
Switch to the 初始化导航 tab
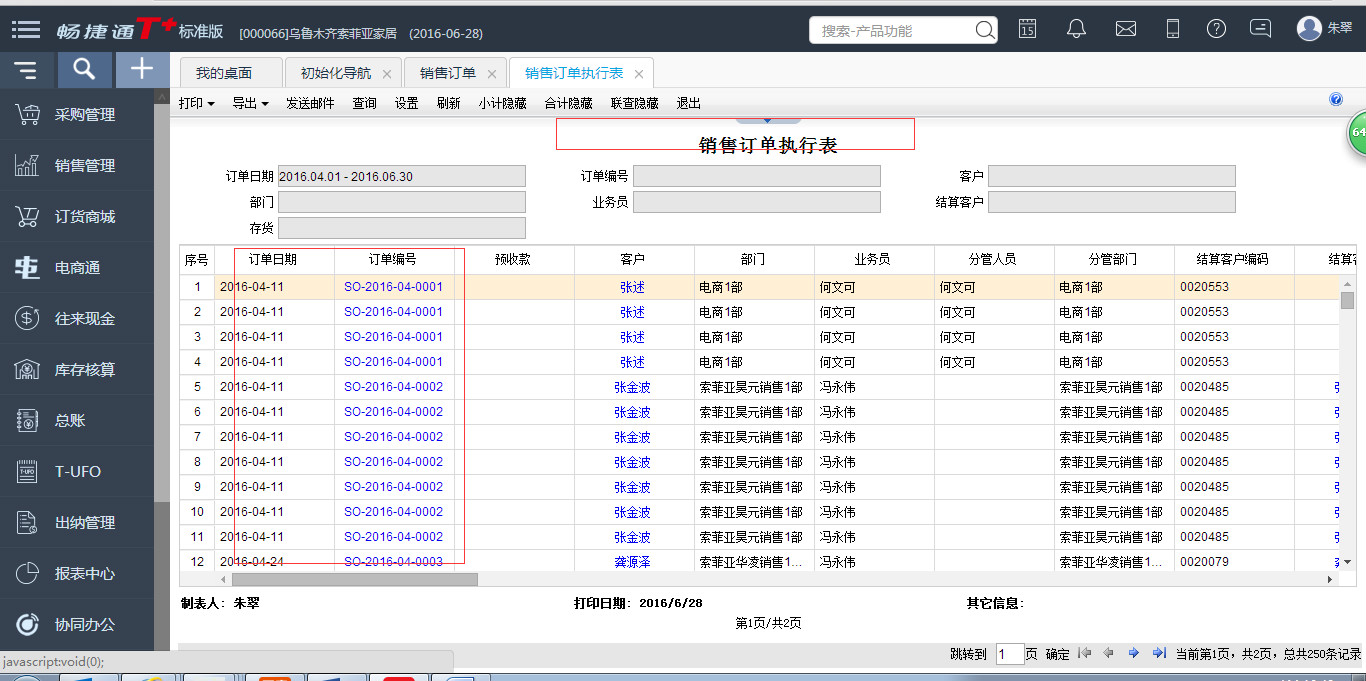pyautogui.click(x=336, y=73)
